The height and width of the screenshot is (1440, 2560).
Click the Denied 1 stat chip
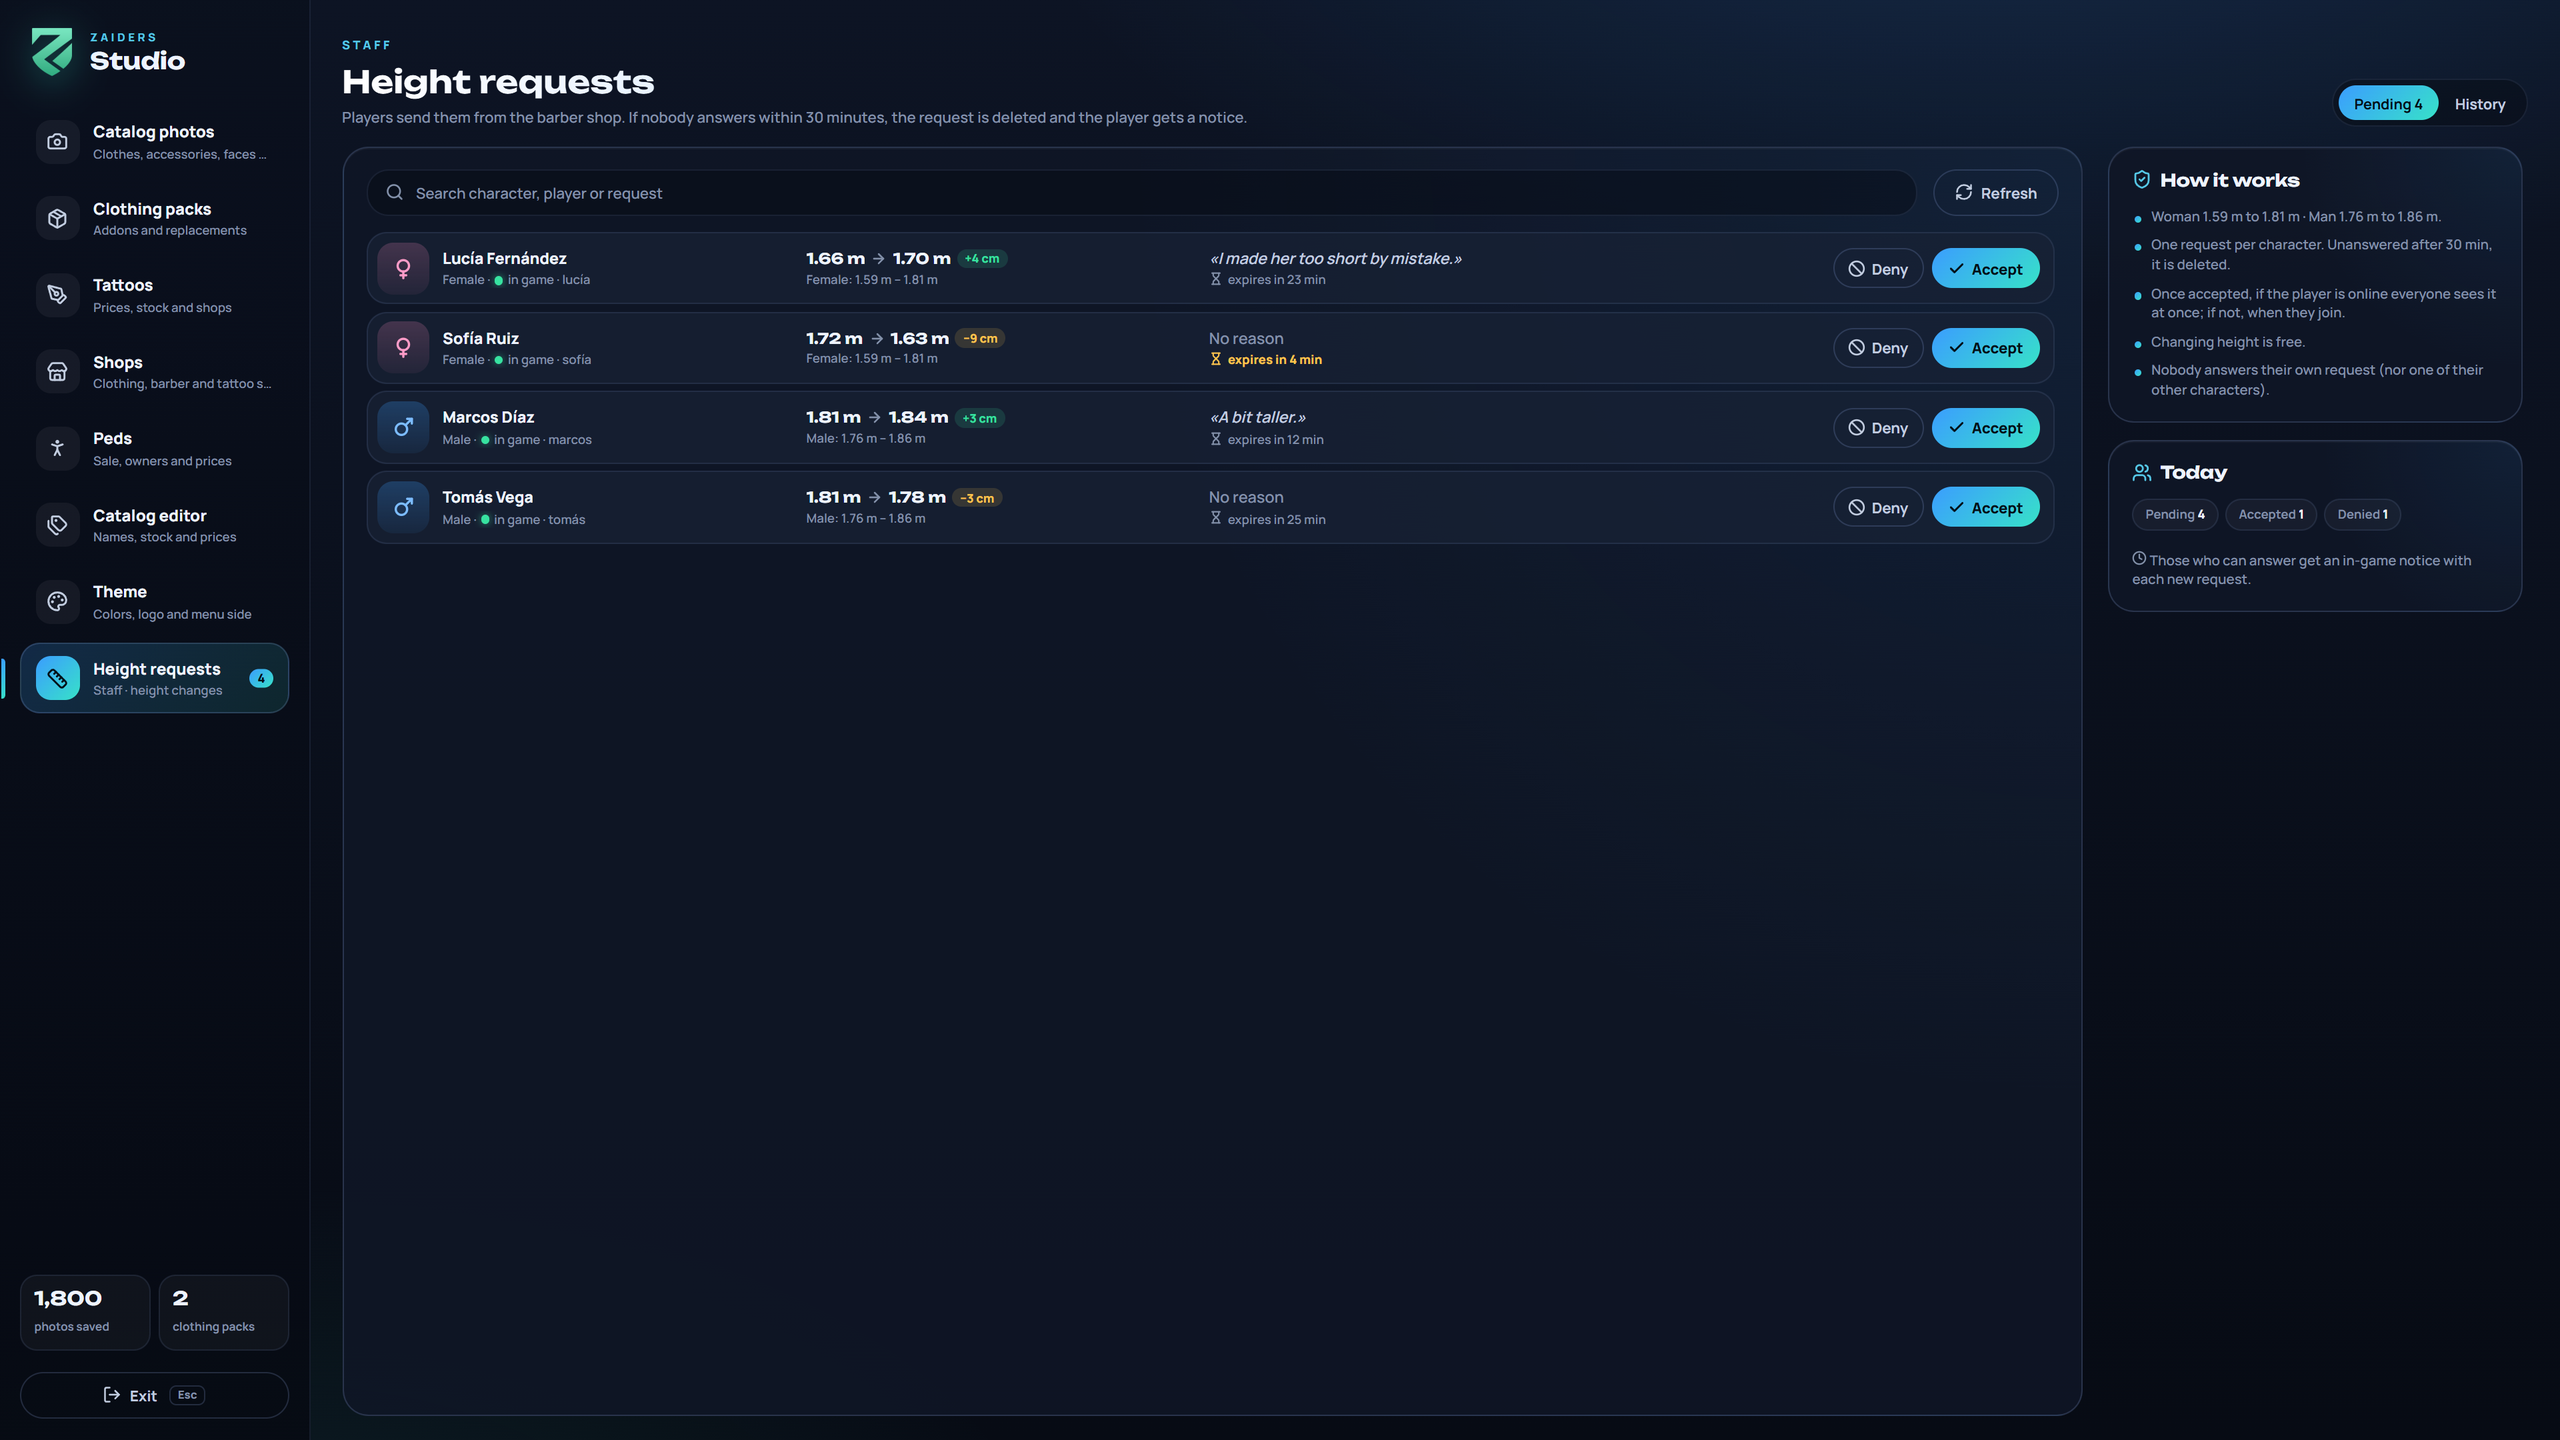point(2362,514)
